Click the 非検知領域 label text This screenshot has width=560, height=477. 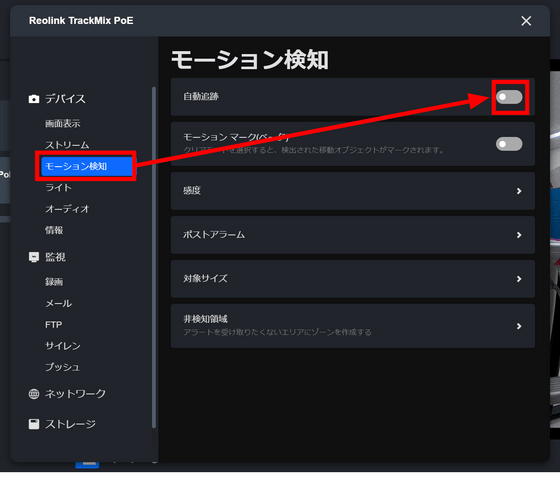[205, 319]
